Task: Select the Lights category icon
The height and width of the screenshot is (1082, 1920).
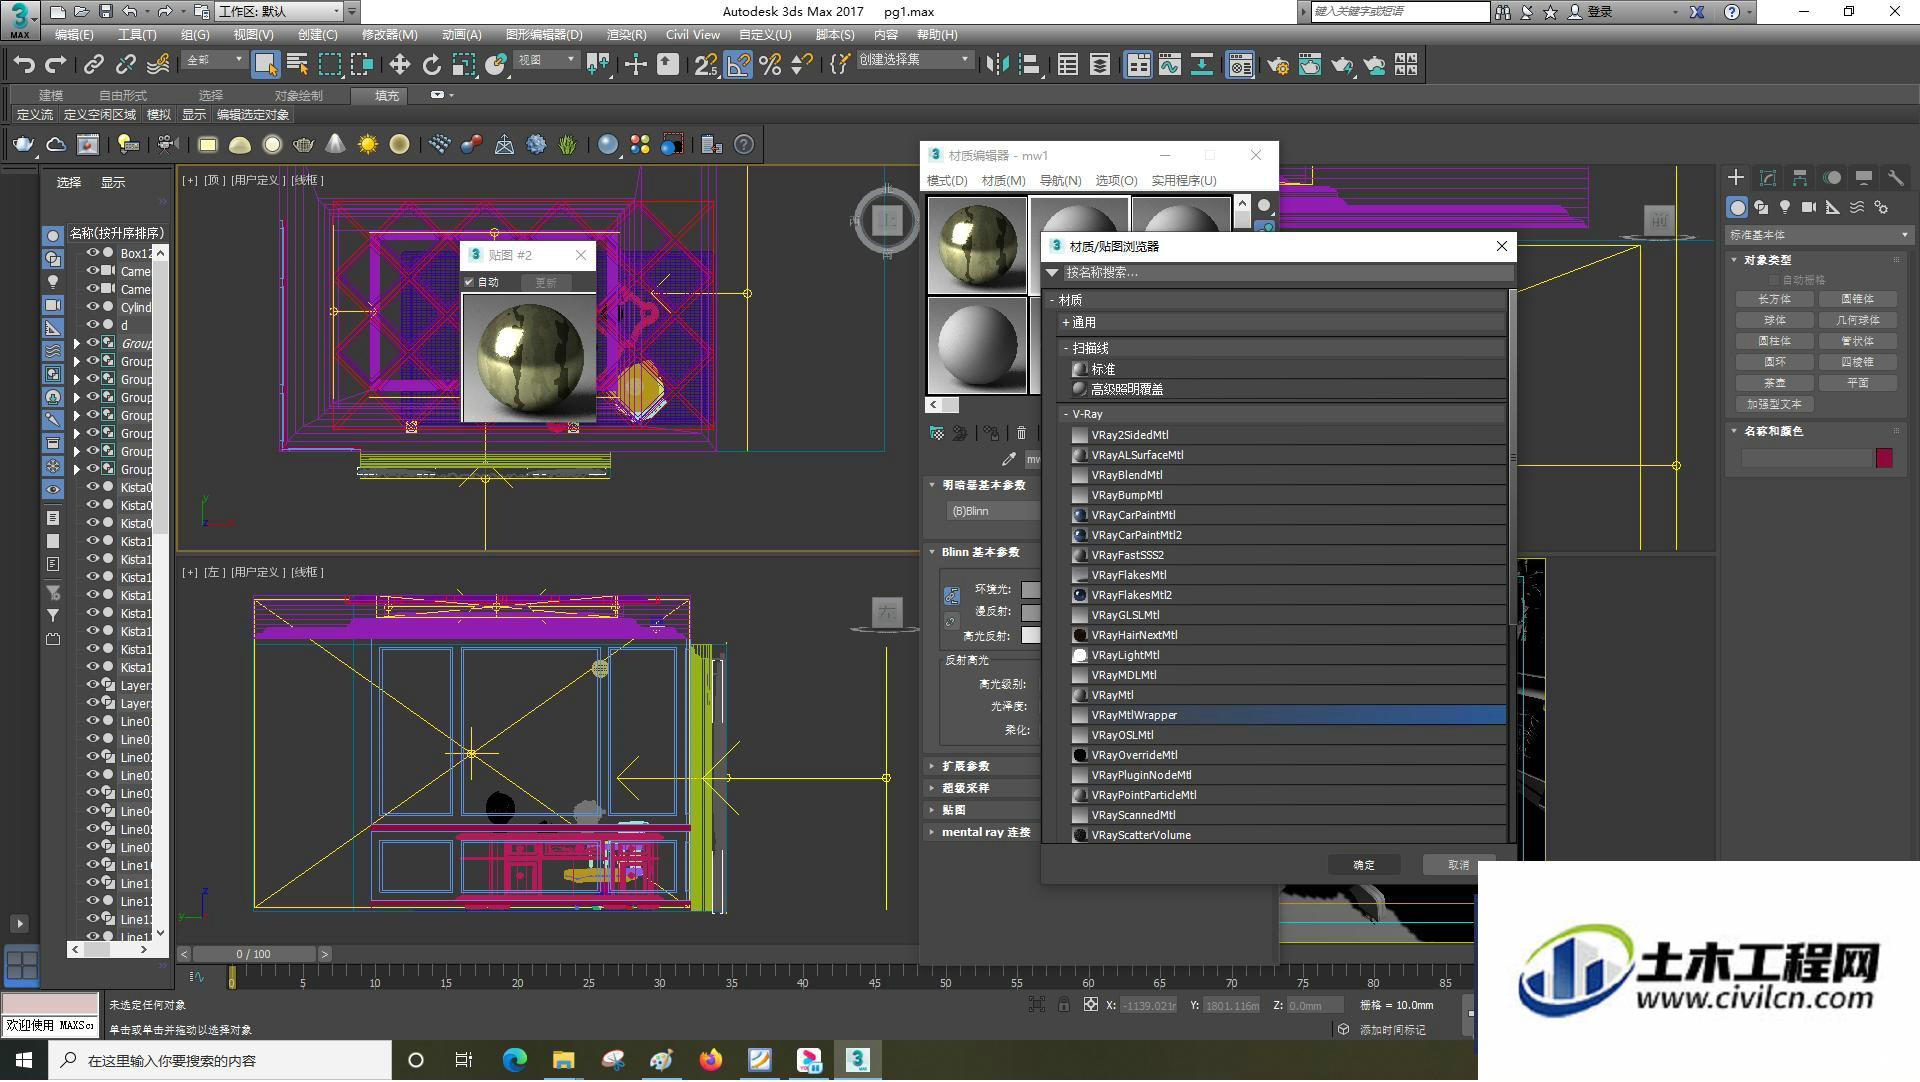Action: tap(1785, 207)
